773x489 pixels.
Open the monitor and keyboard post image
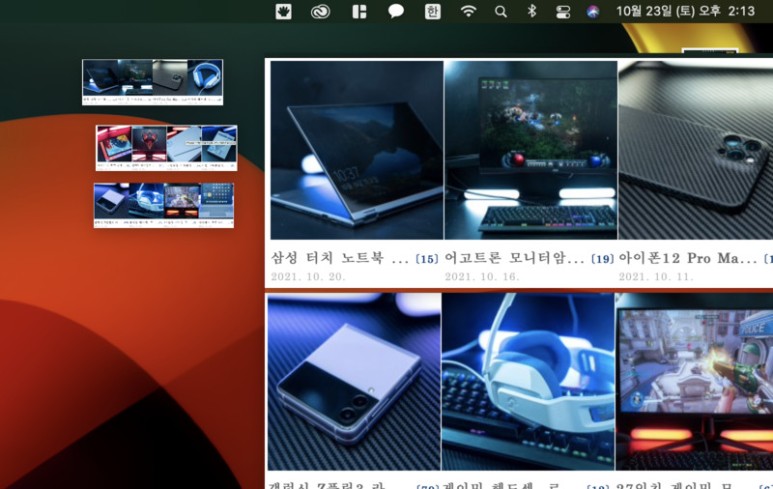530,150
